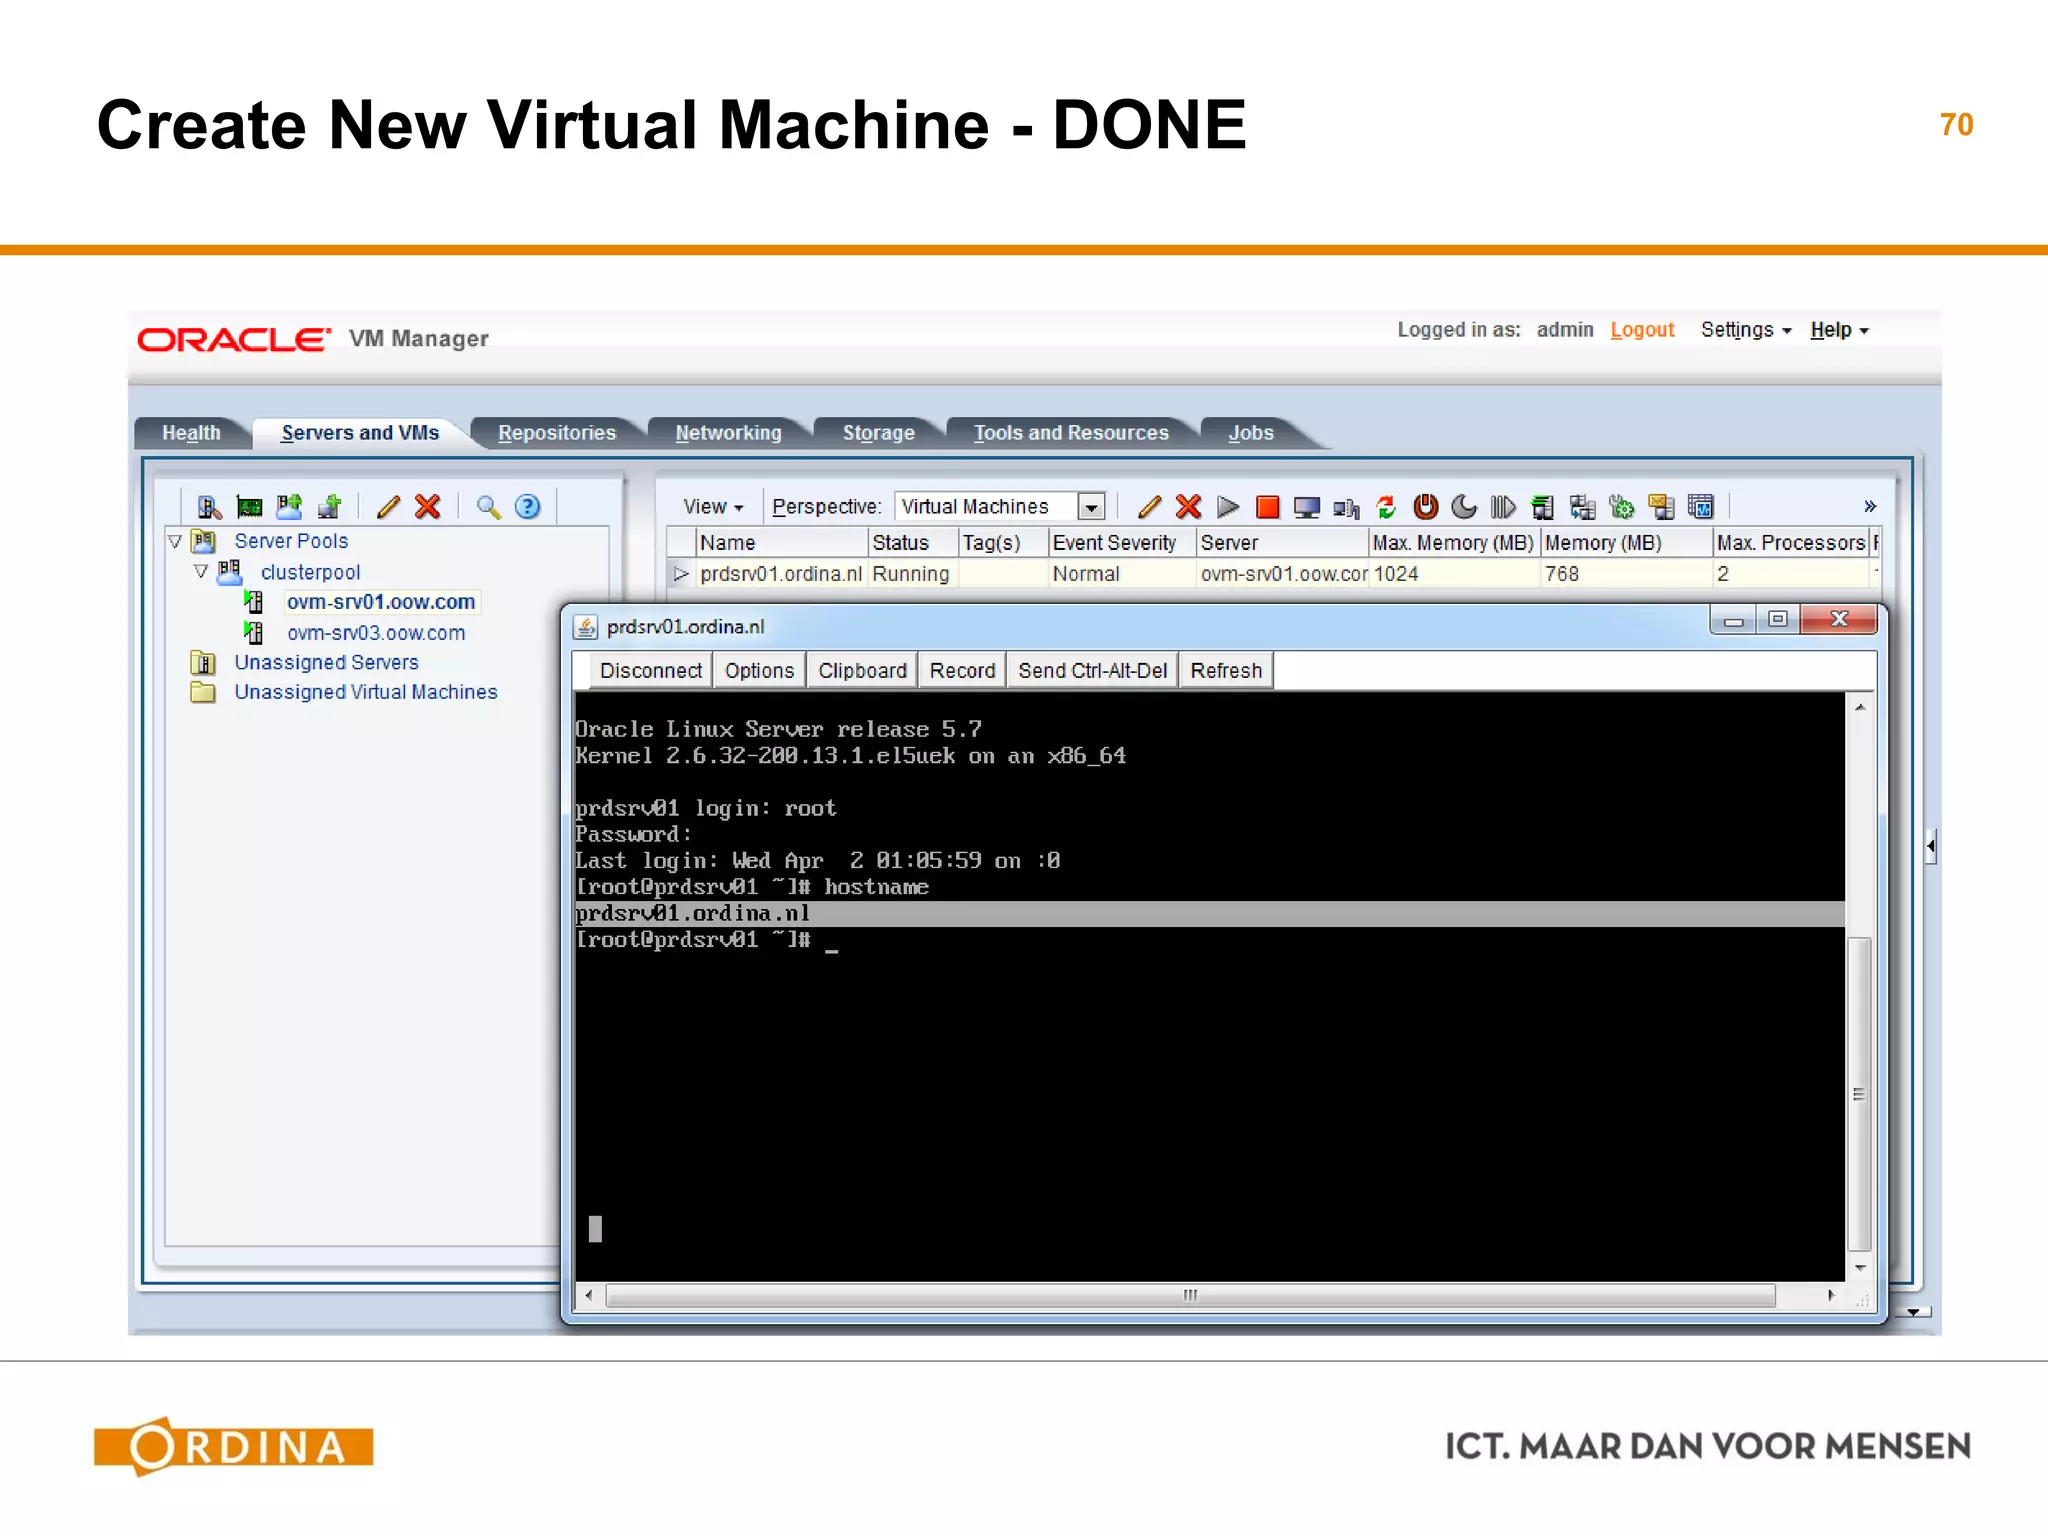The width and height of the screenshot is (2048, 1536).
Task: Switch to the Health tab
Action: (x=191, y=433)
